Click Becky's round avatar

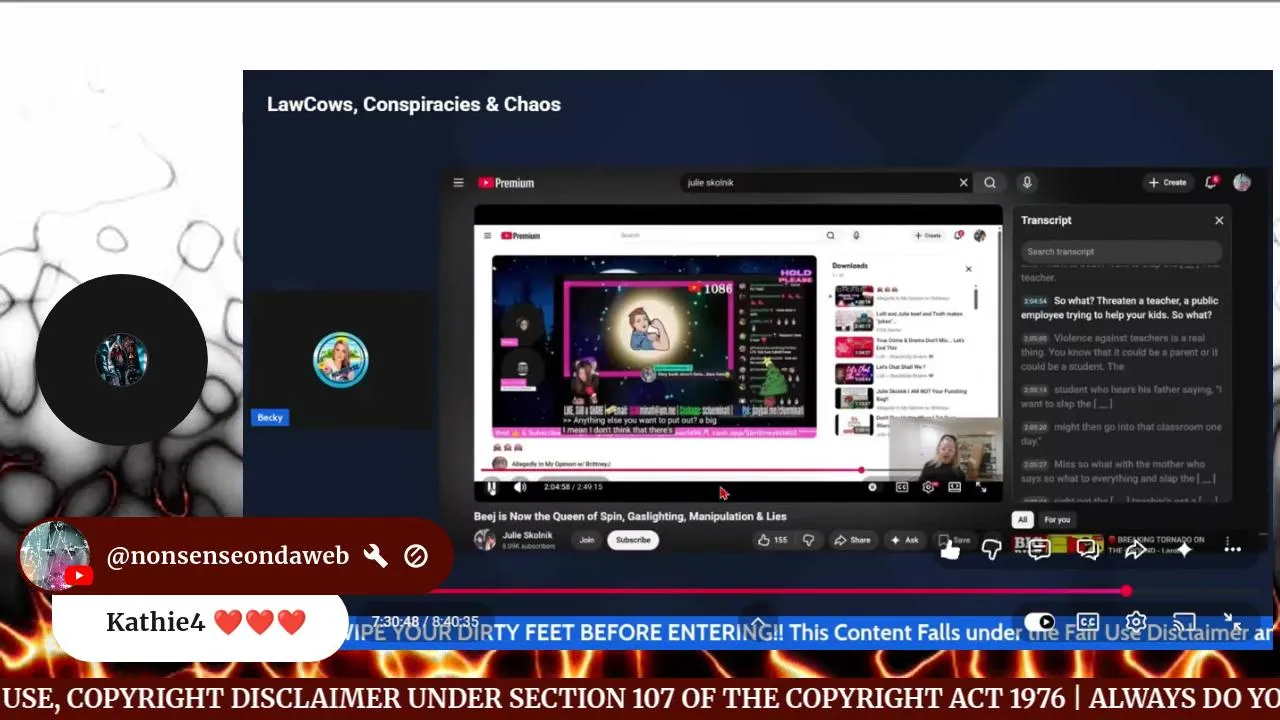tap(341, 360)
